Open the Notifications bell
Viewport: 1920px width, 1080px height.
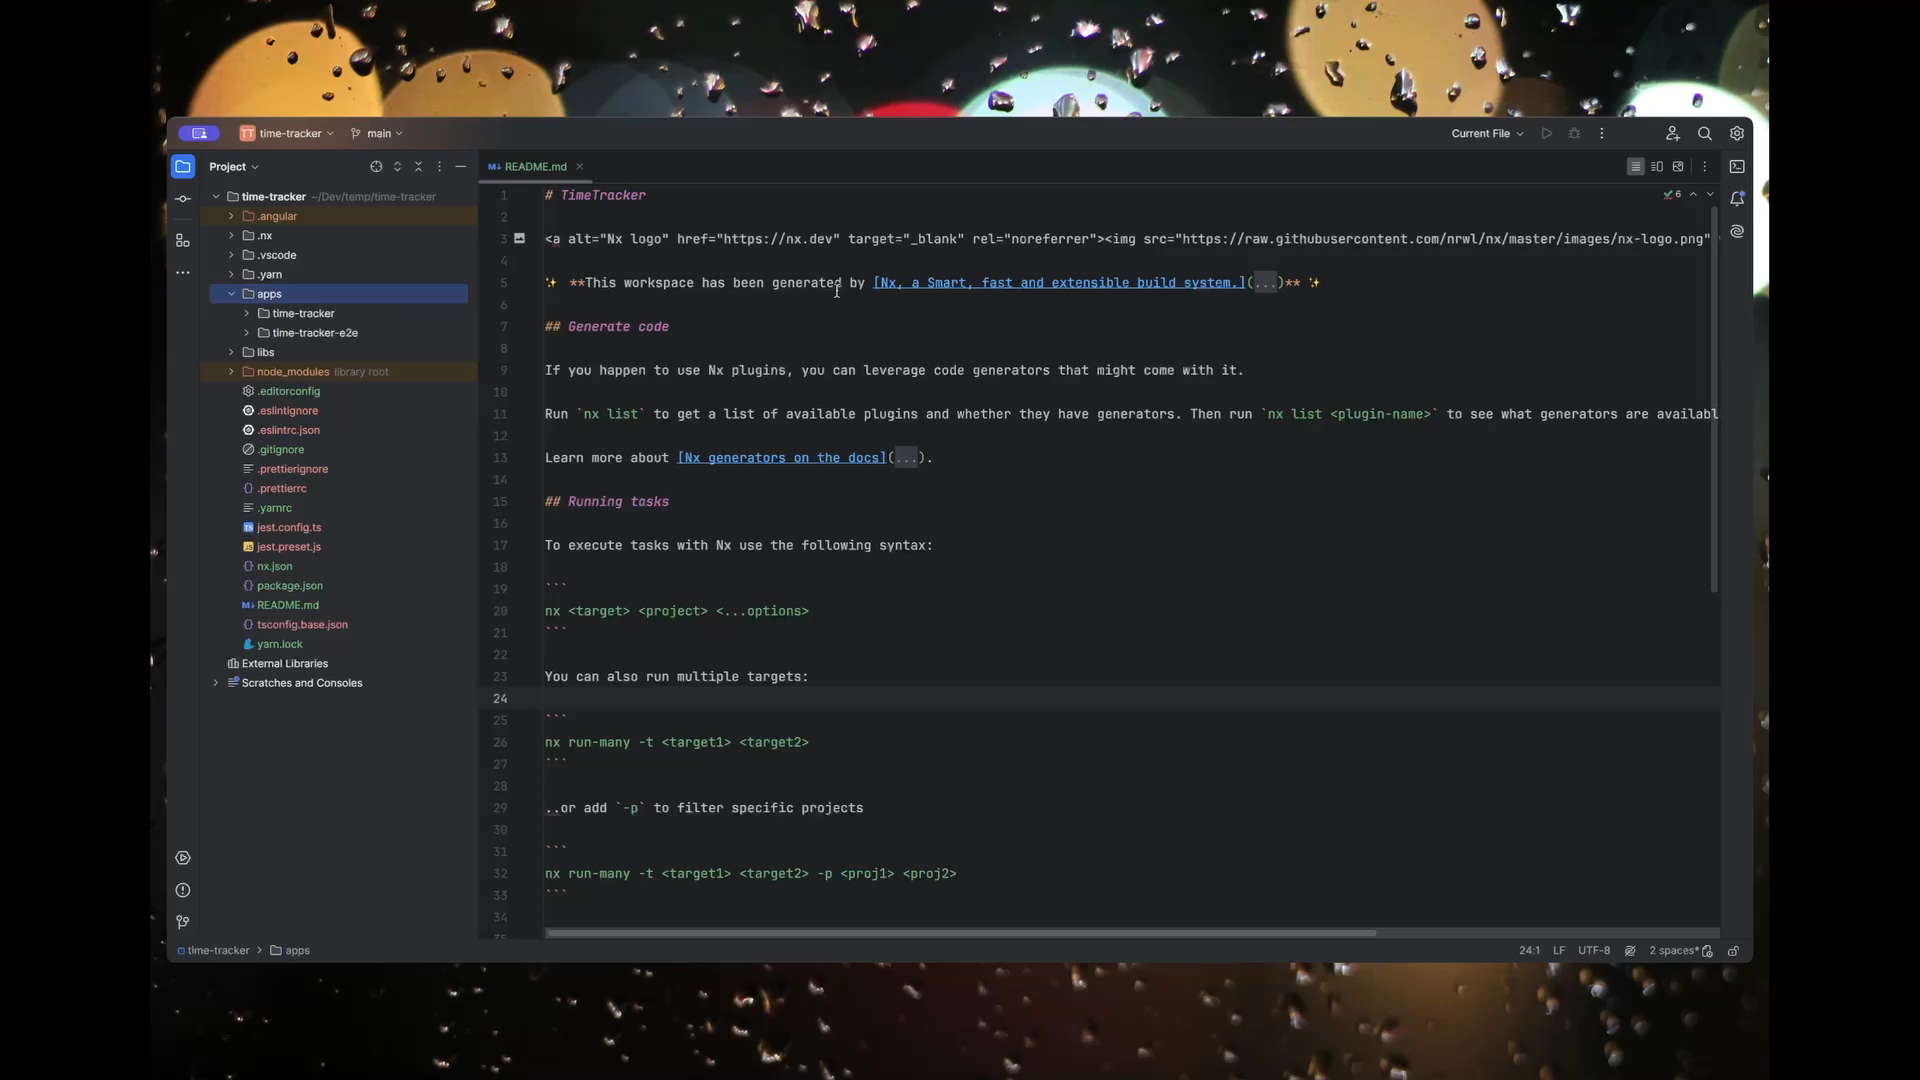click(x=1737, y=199)
